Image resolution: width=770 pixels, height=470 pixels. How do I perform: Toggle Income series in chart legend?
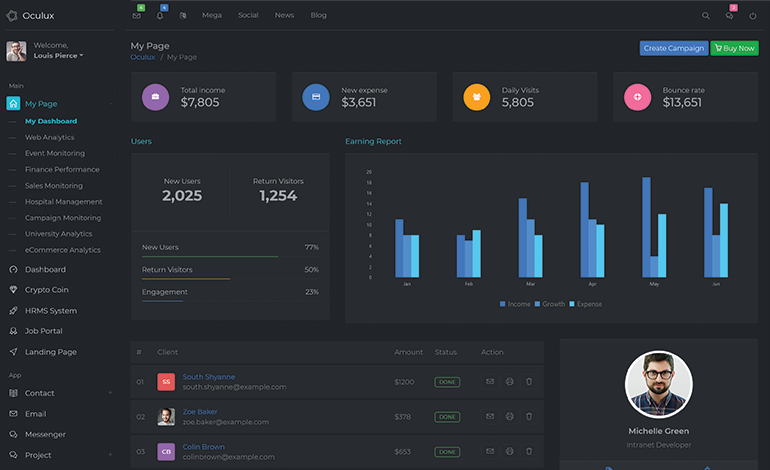[x=515, y=304]
